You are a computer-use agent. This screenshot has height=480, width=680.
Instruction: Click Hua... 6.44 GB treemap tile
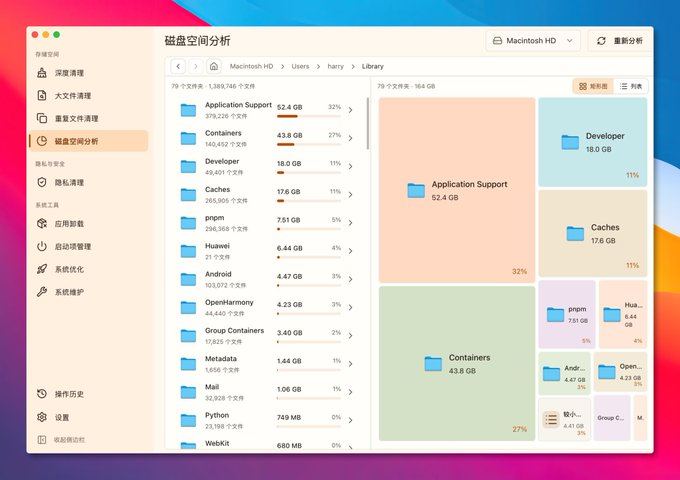pos(623,314)
